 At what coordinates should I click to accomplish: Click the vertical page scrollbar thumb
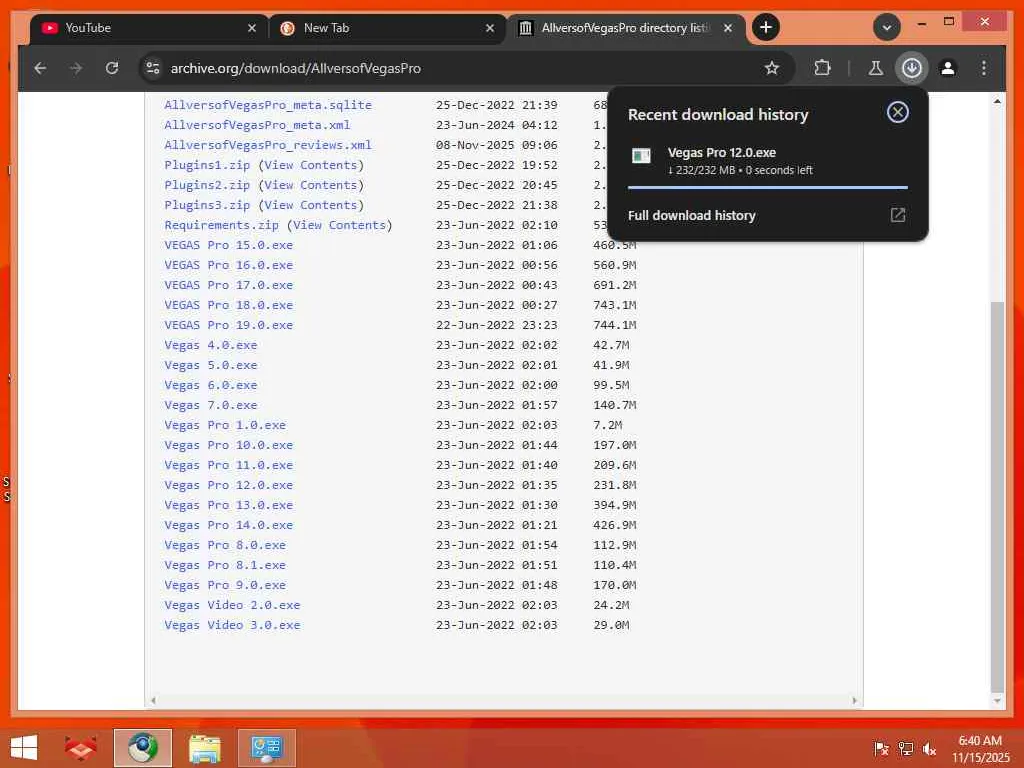coord(997,496)
